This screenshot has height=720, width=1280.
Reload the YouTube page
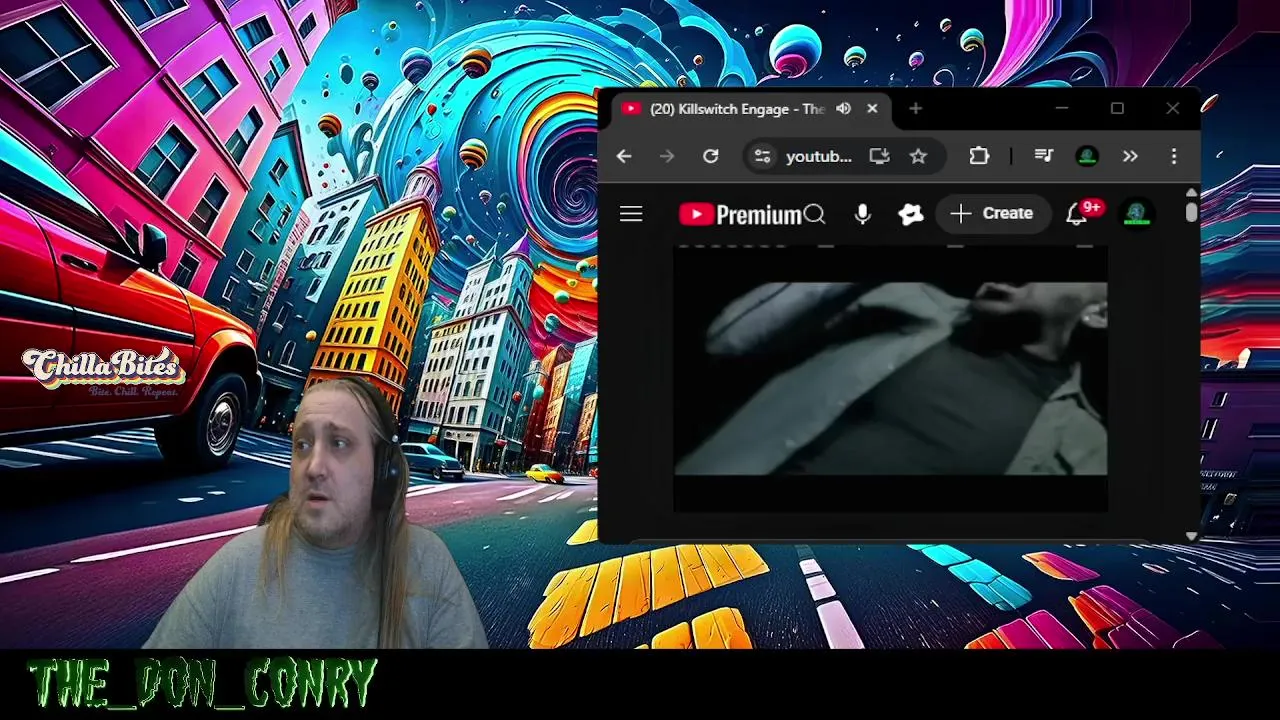711,156
